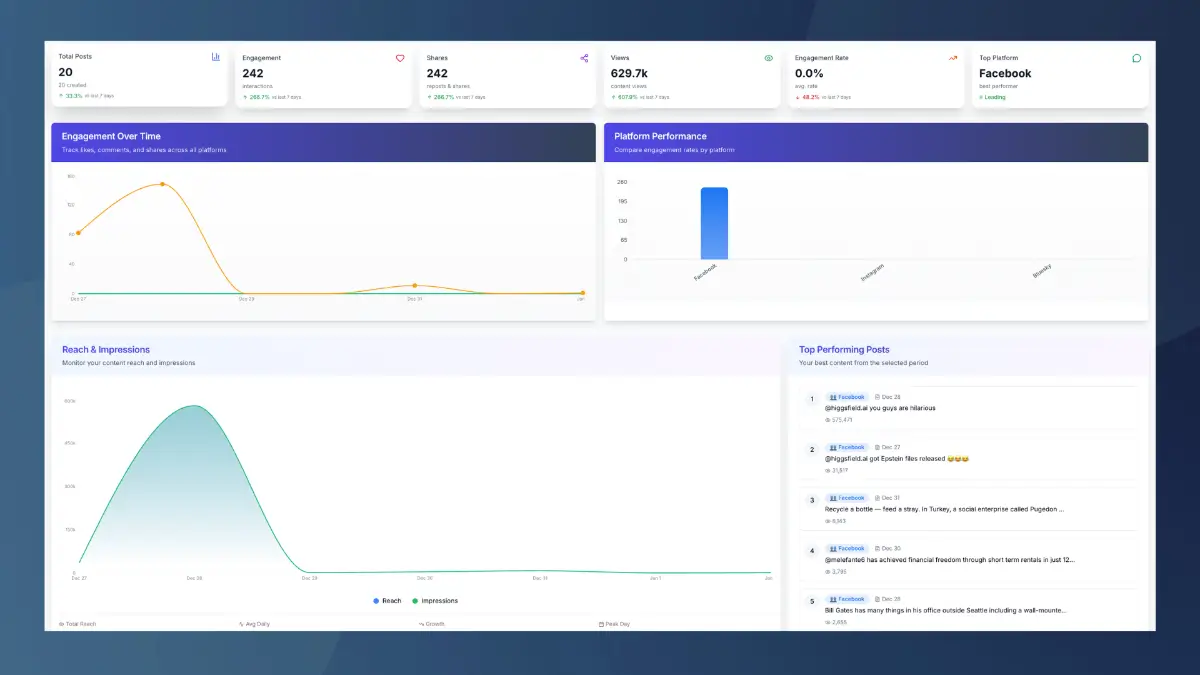The width and height of the screenshot is (1200, 675).
Task: Click the chat bubble icon on Top Platform card
Action: click(x=1136, y=58)
